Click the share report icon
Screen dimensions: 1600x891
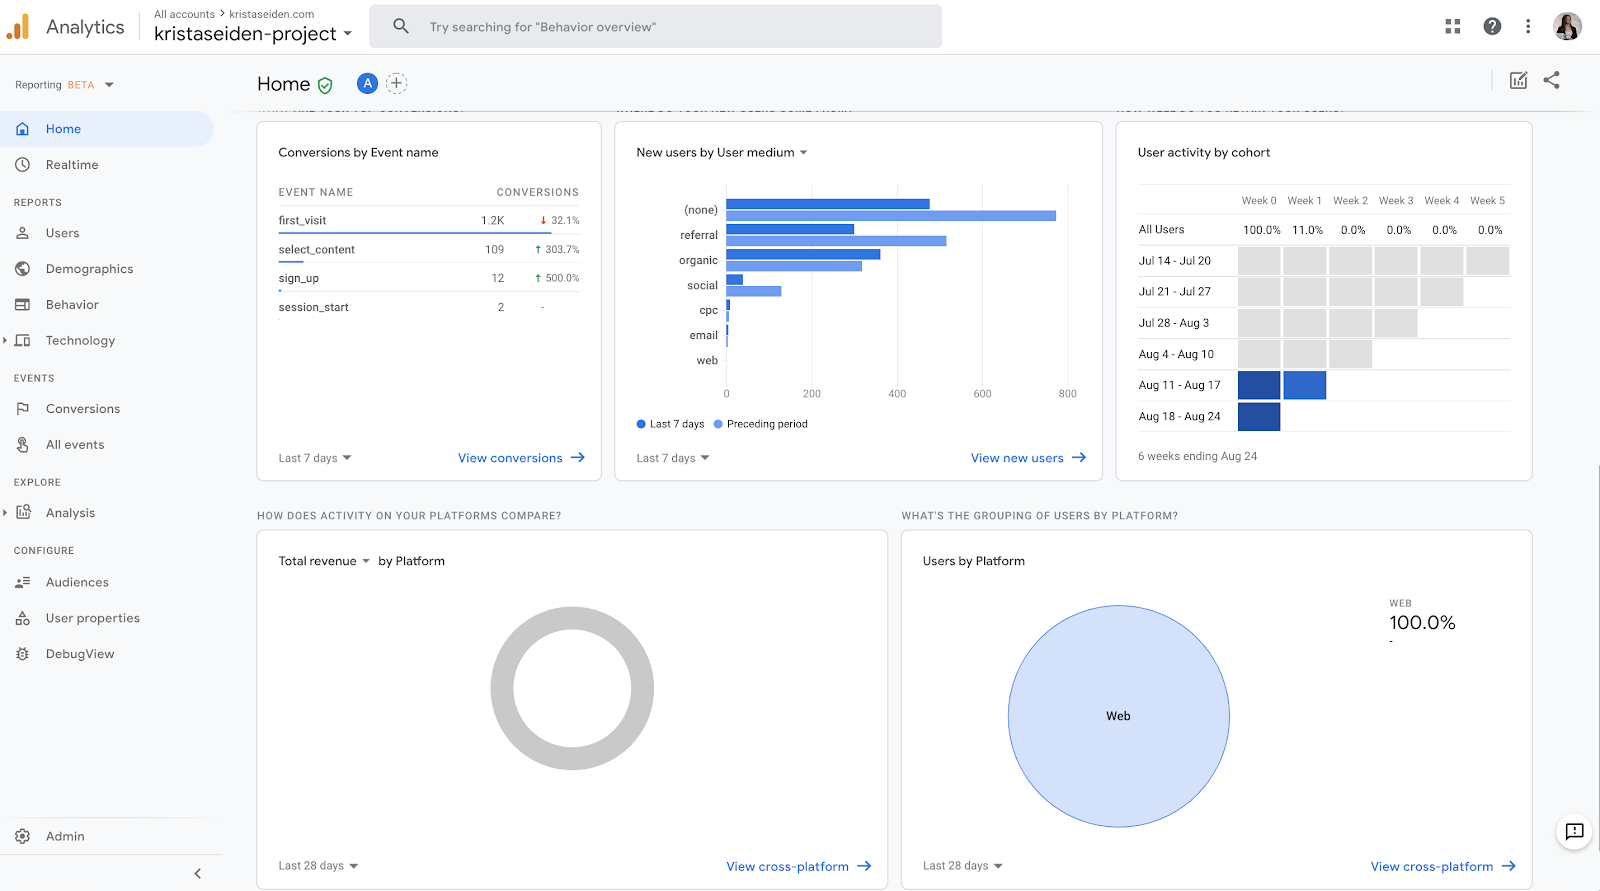(1551, 80)
